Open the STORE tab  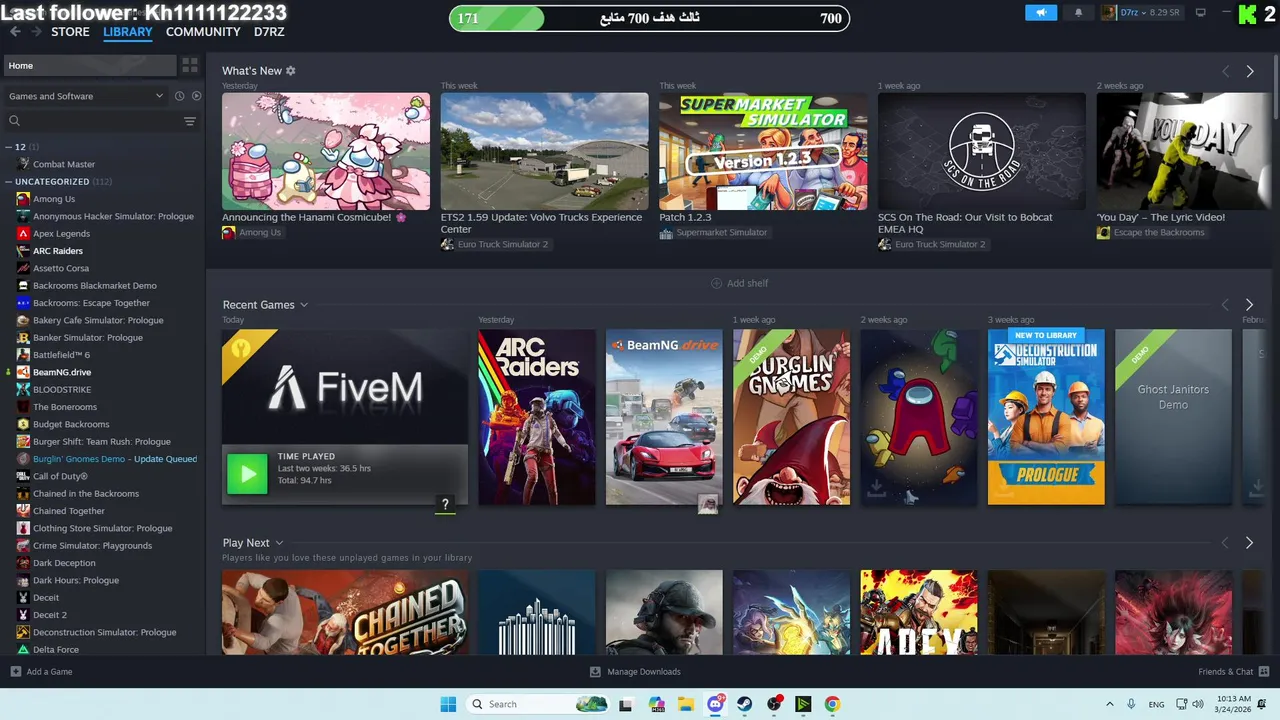70,32
